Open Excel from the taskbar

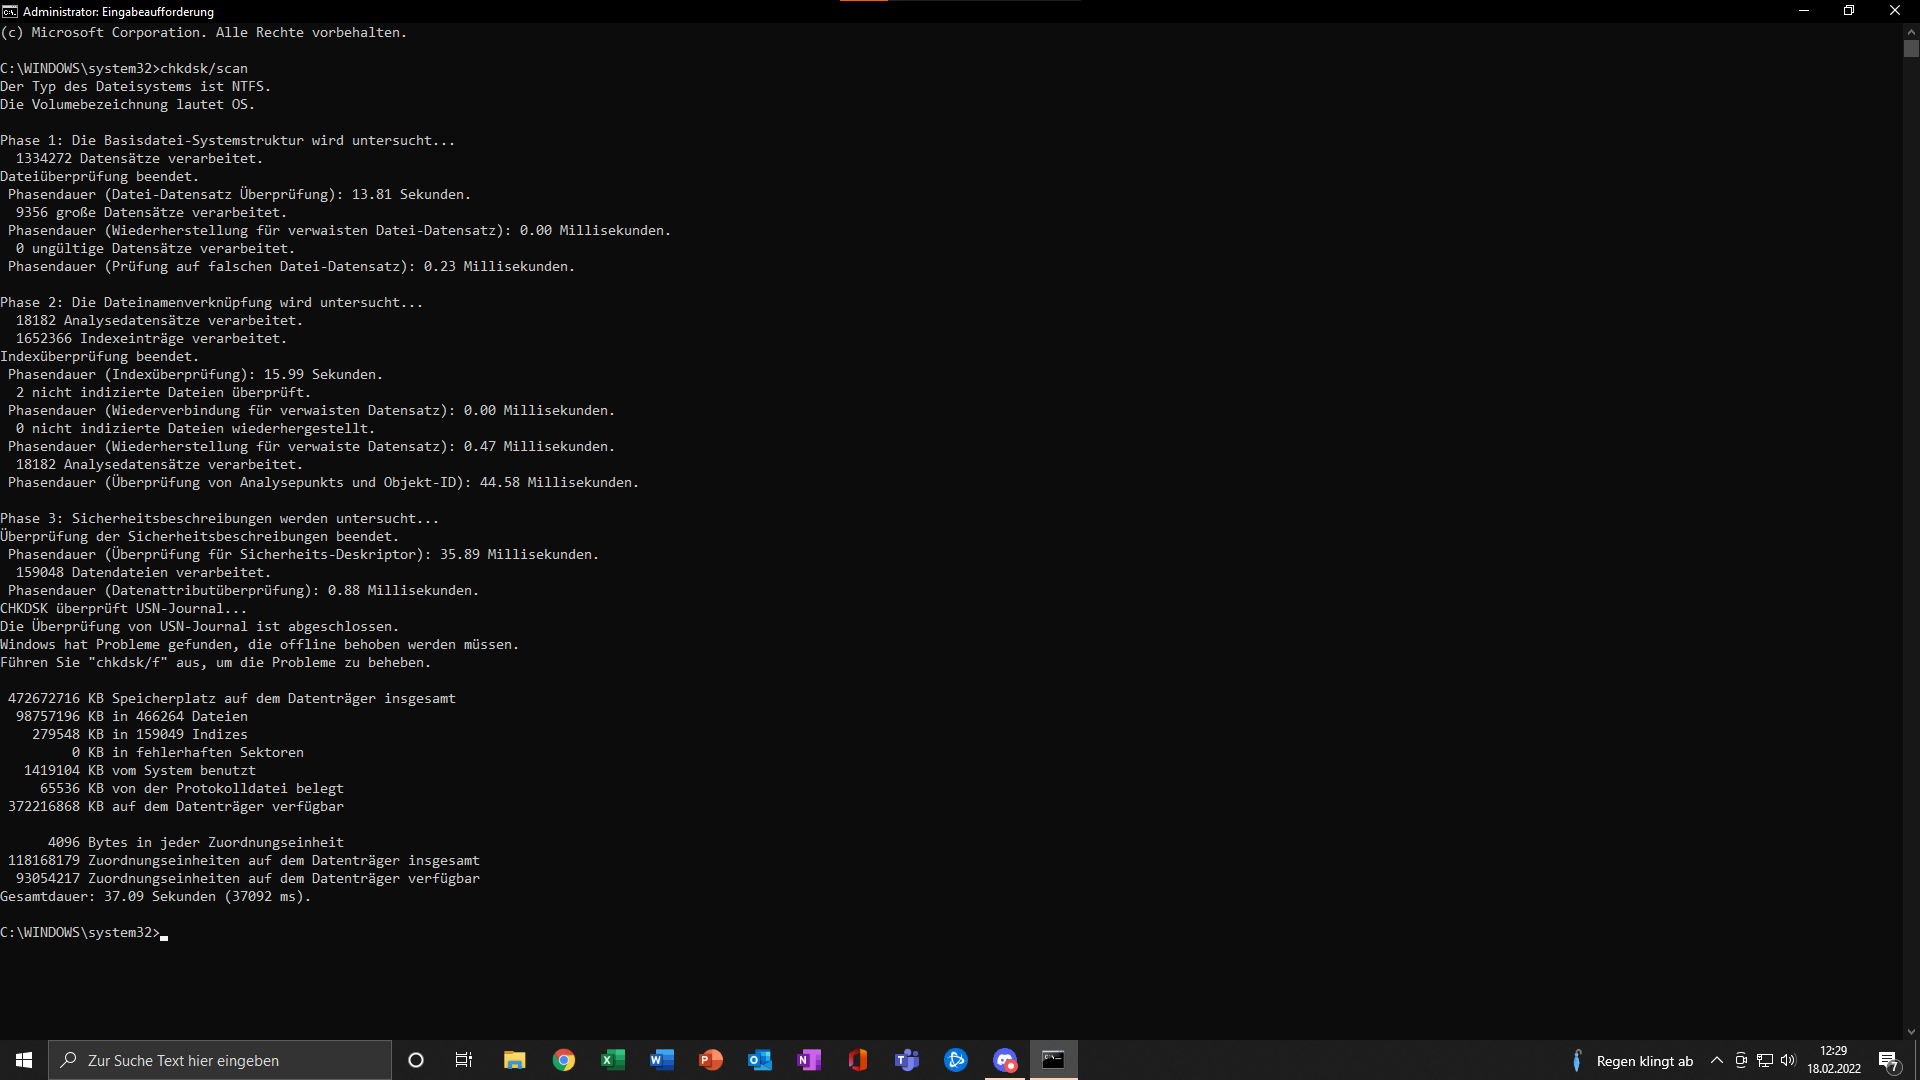[x=613, y=1060]
